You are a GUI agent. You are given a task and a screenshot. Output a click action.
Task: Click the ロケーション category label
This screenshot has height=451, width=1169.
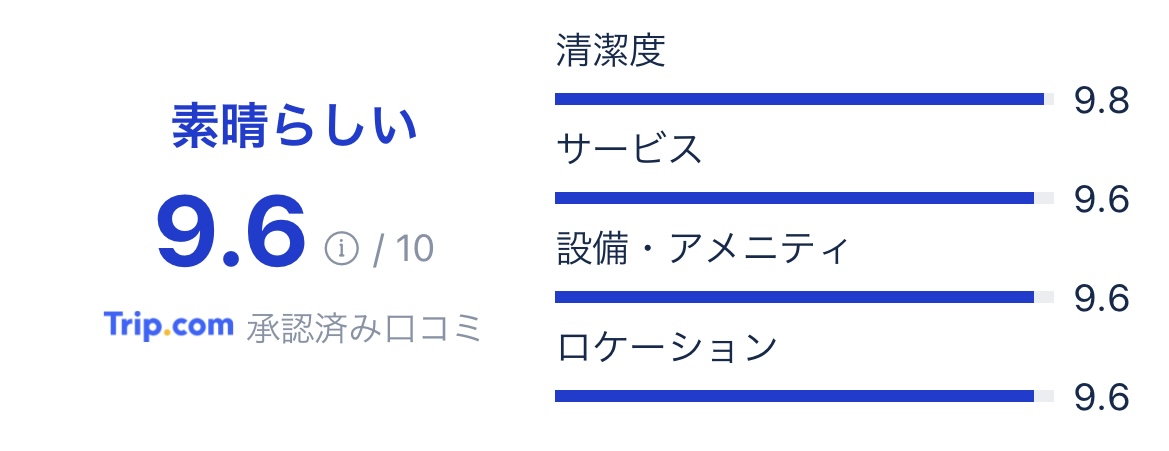pos(667,347)
